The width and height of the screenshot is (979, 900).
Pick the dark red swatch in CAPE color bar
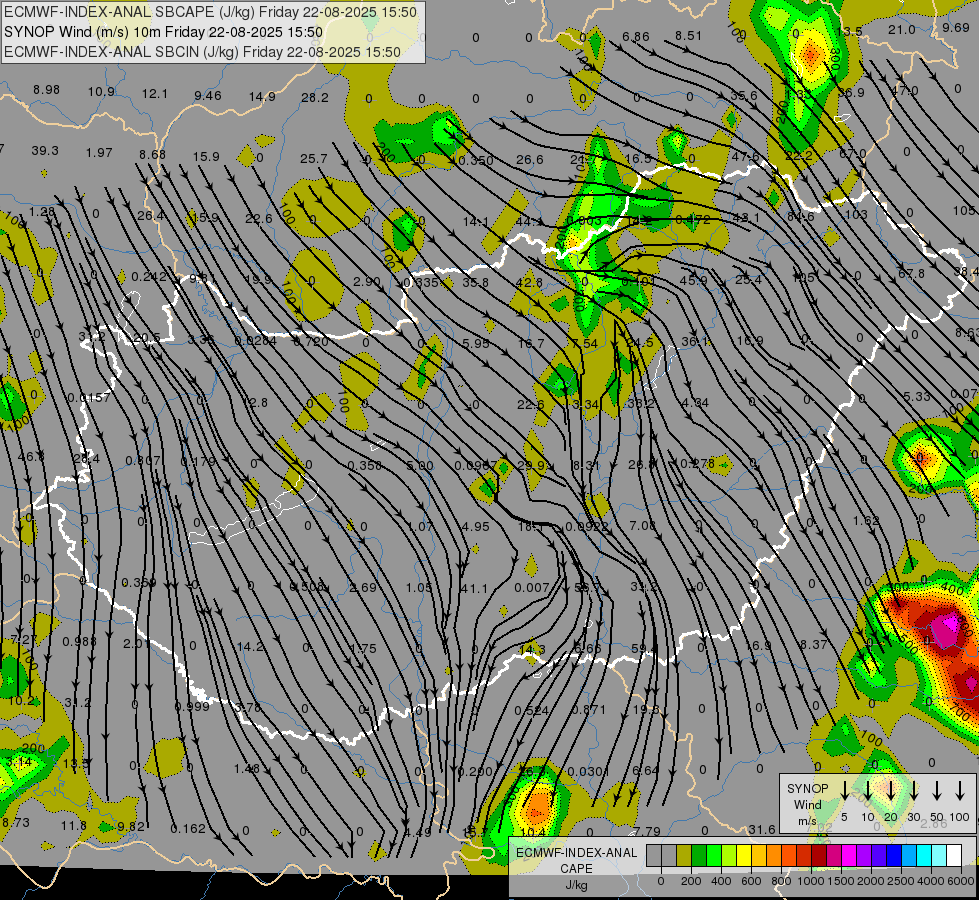pyautogui.click(x=819, y=855)
